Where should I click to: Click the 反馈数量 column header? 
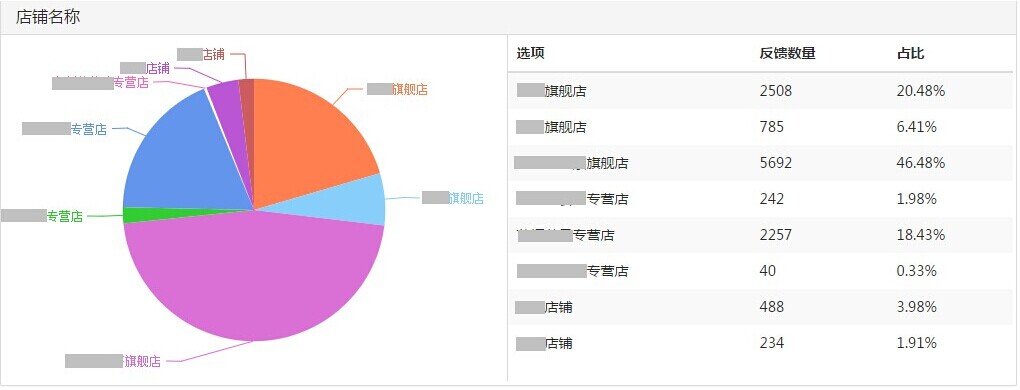(787, 53)
